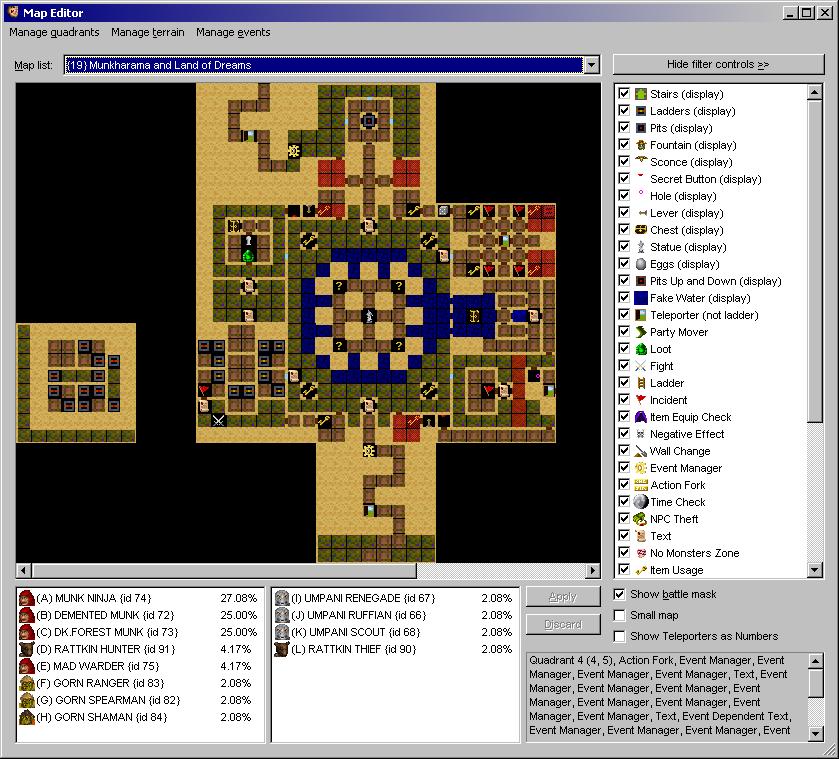Image resolution: width=839 pixels, height=759 pixels.
Task: Open the Manage events menu
Action: click(x=233, y=32)
